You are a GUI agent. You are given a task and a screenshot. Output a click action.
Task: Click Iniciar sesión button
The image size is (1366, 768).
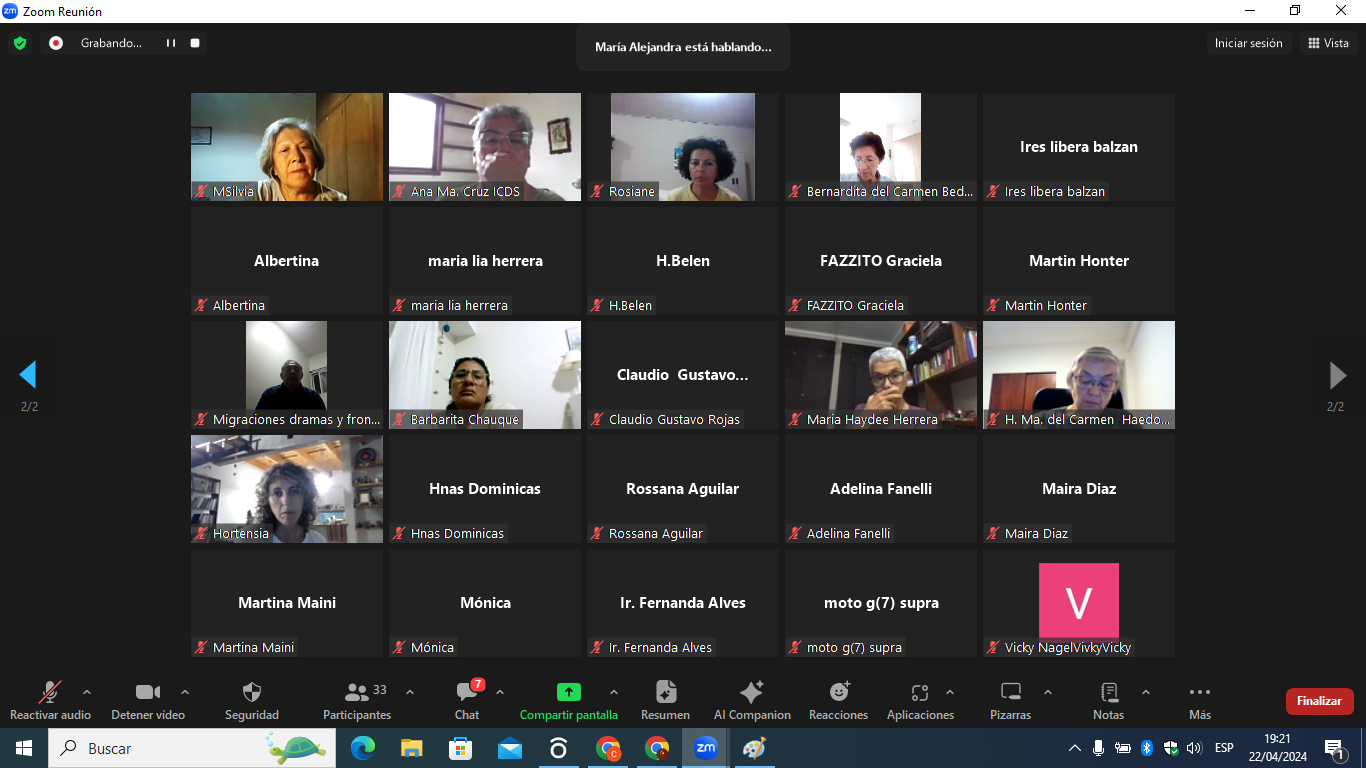1248,43
